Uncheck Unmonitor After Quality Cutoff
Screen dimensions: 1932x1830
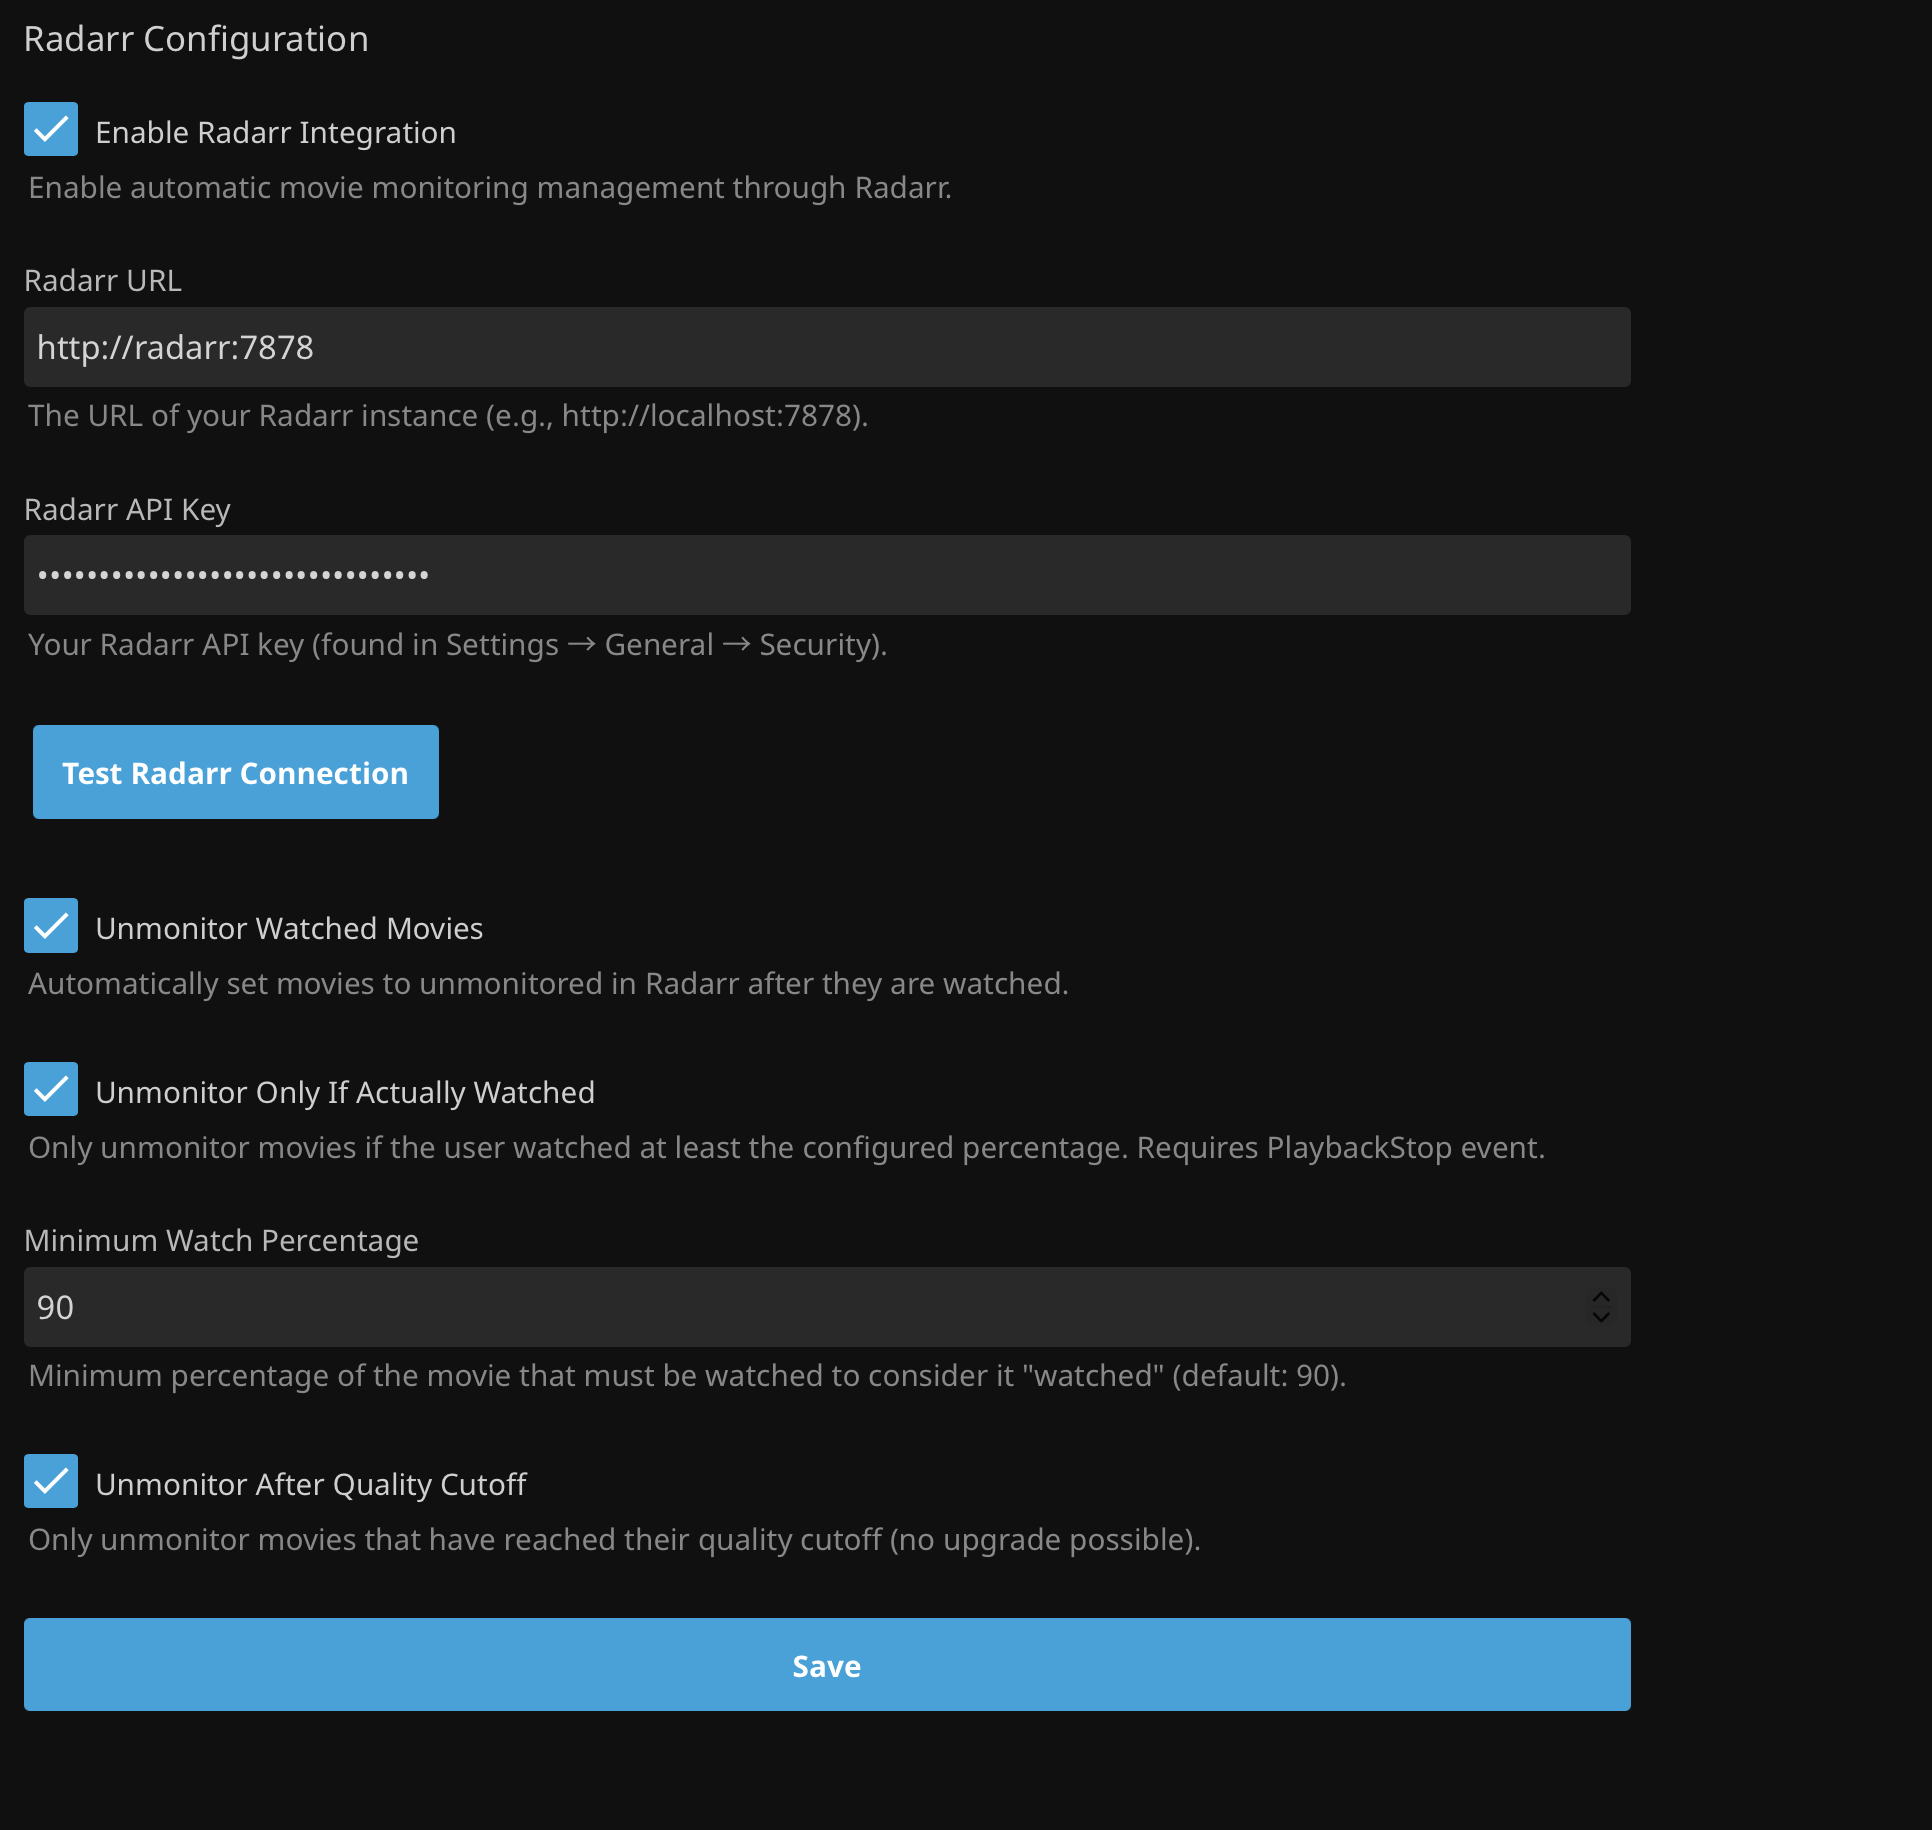tap(51, 1481)
